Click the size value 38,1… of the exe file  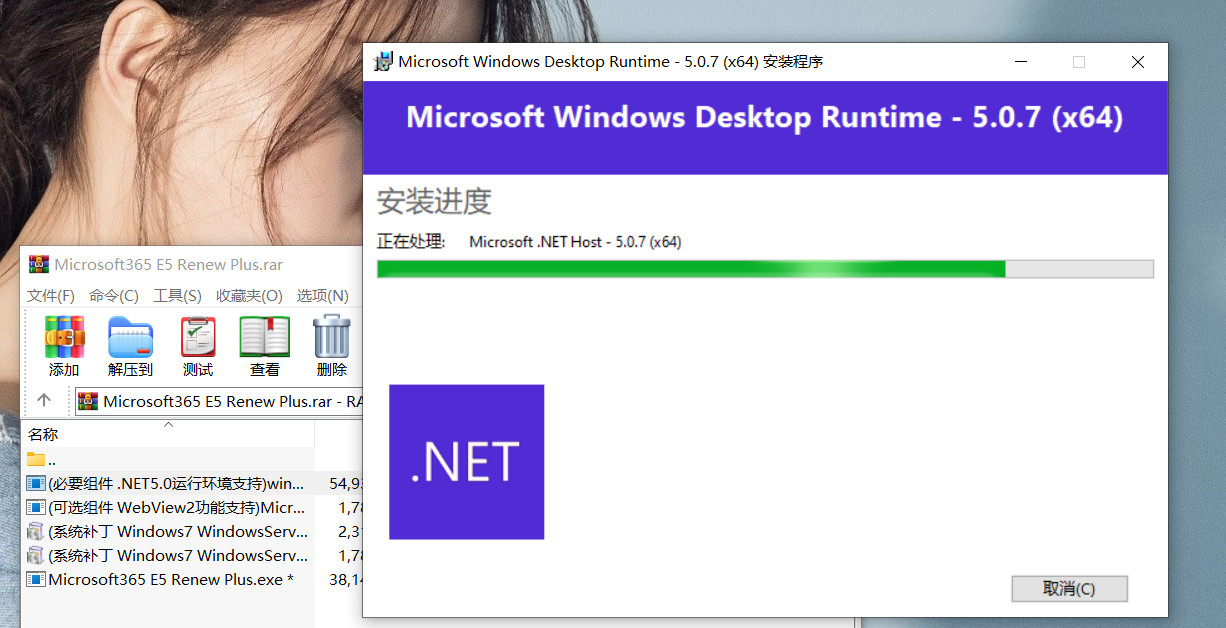[345, 579]
